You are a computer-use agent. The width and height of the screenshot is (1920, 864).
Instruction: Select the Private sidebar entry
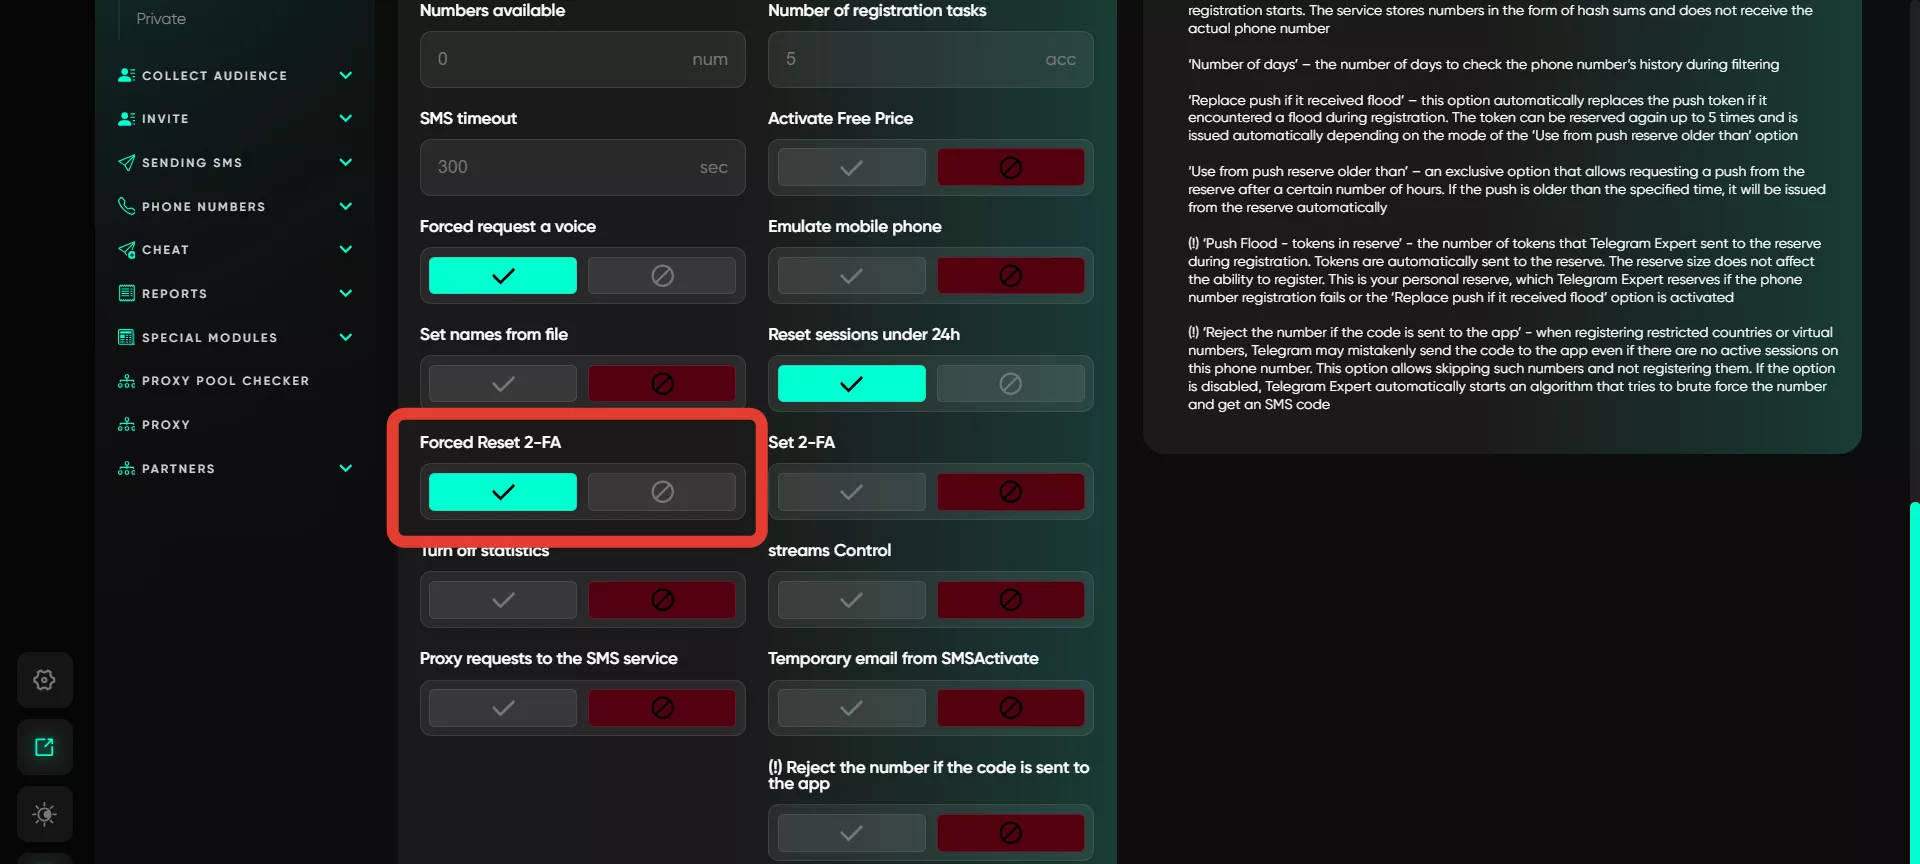161,19
